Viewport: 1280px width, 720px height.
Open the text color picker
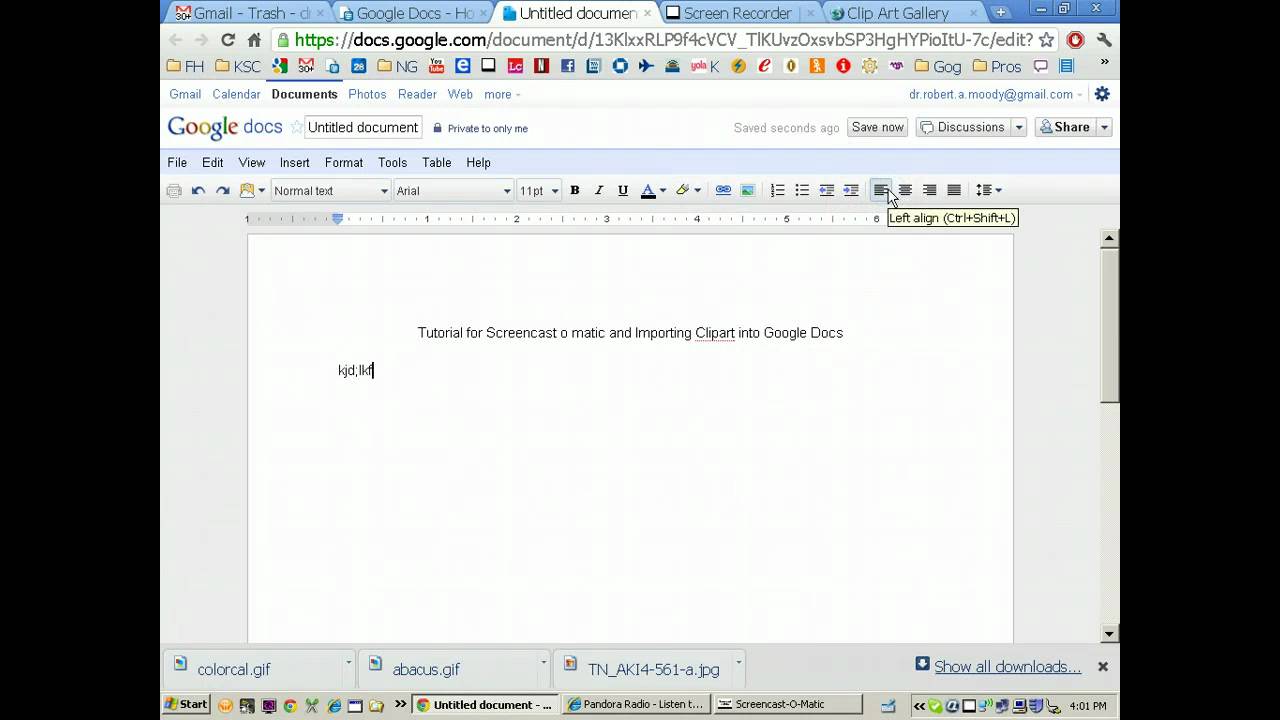coord(653,191)
